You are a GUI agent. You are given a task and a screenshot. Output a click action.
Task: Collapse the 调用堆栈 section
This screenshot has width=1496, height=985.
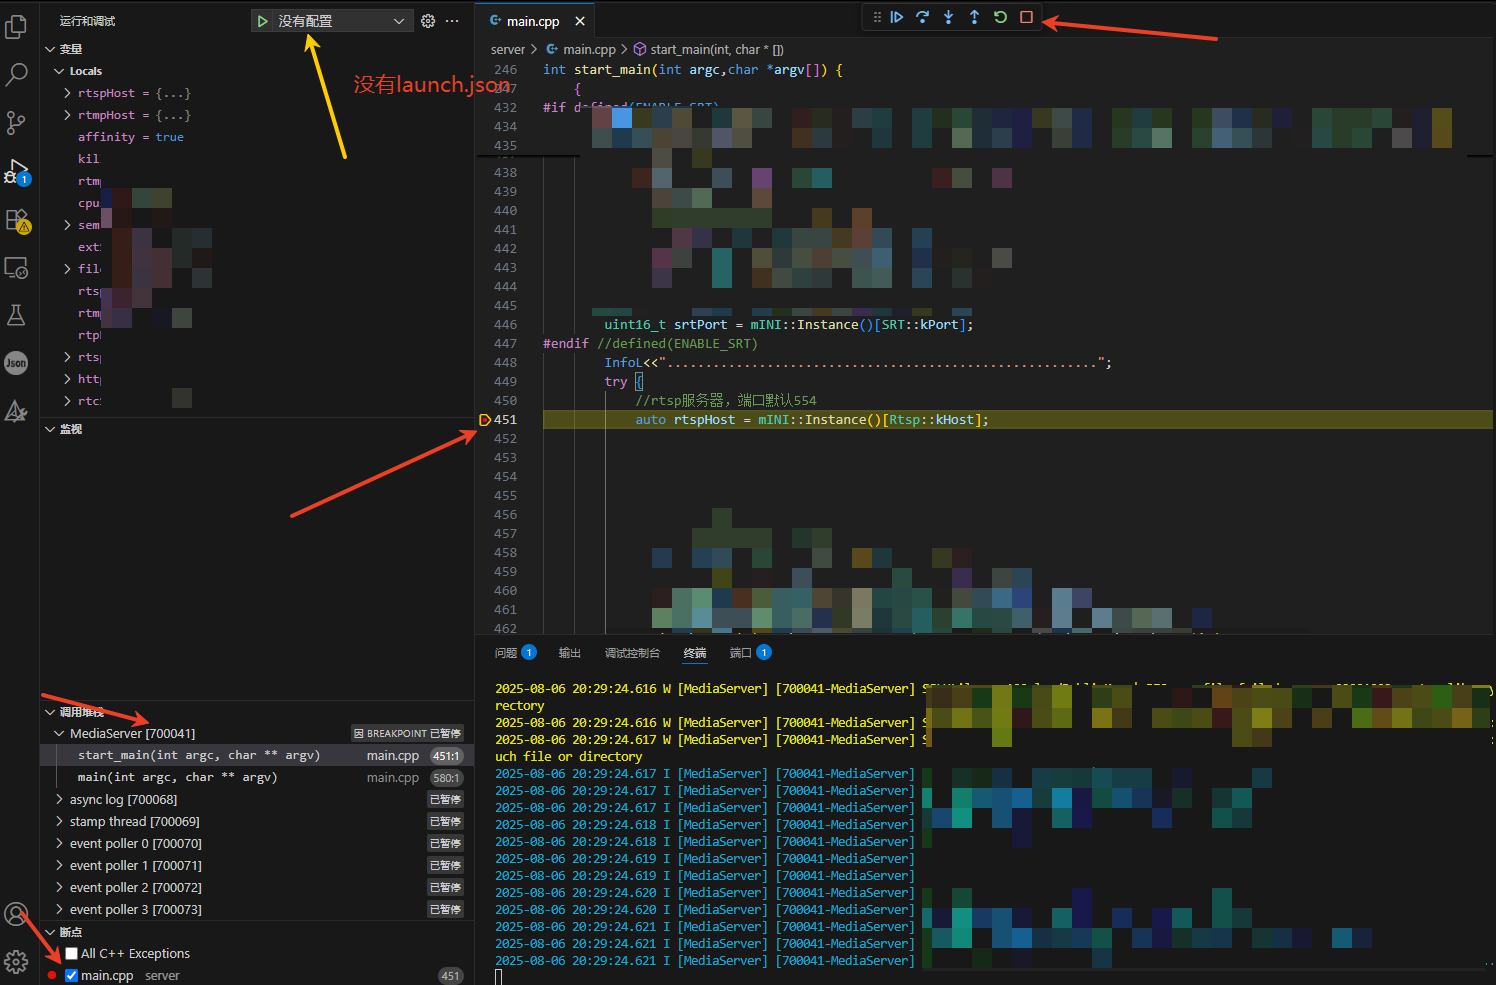click(x=51, y=712)
